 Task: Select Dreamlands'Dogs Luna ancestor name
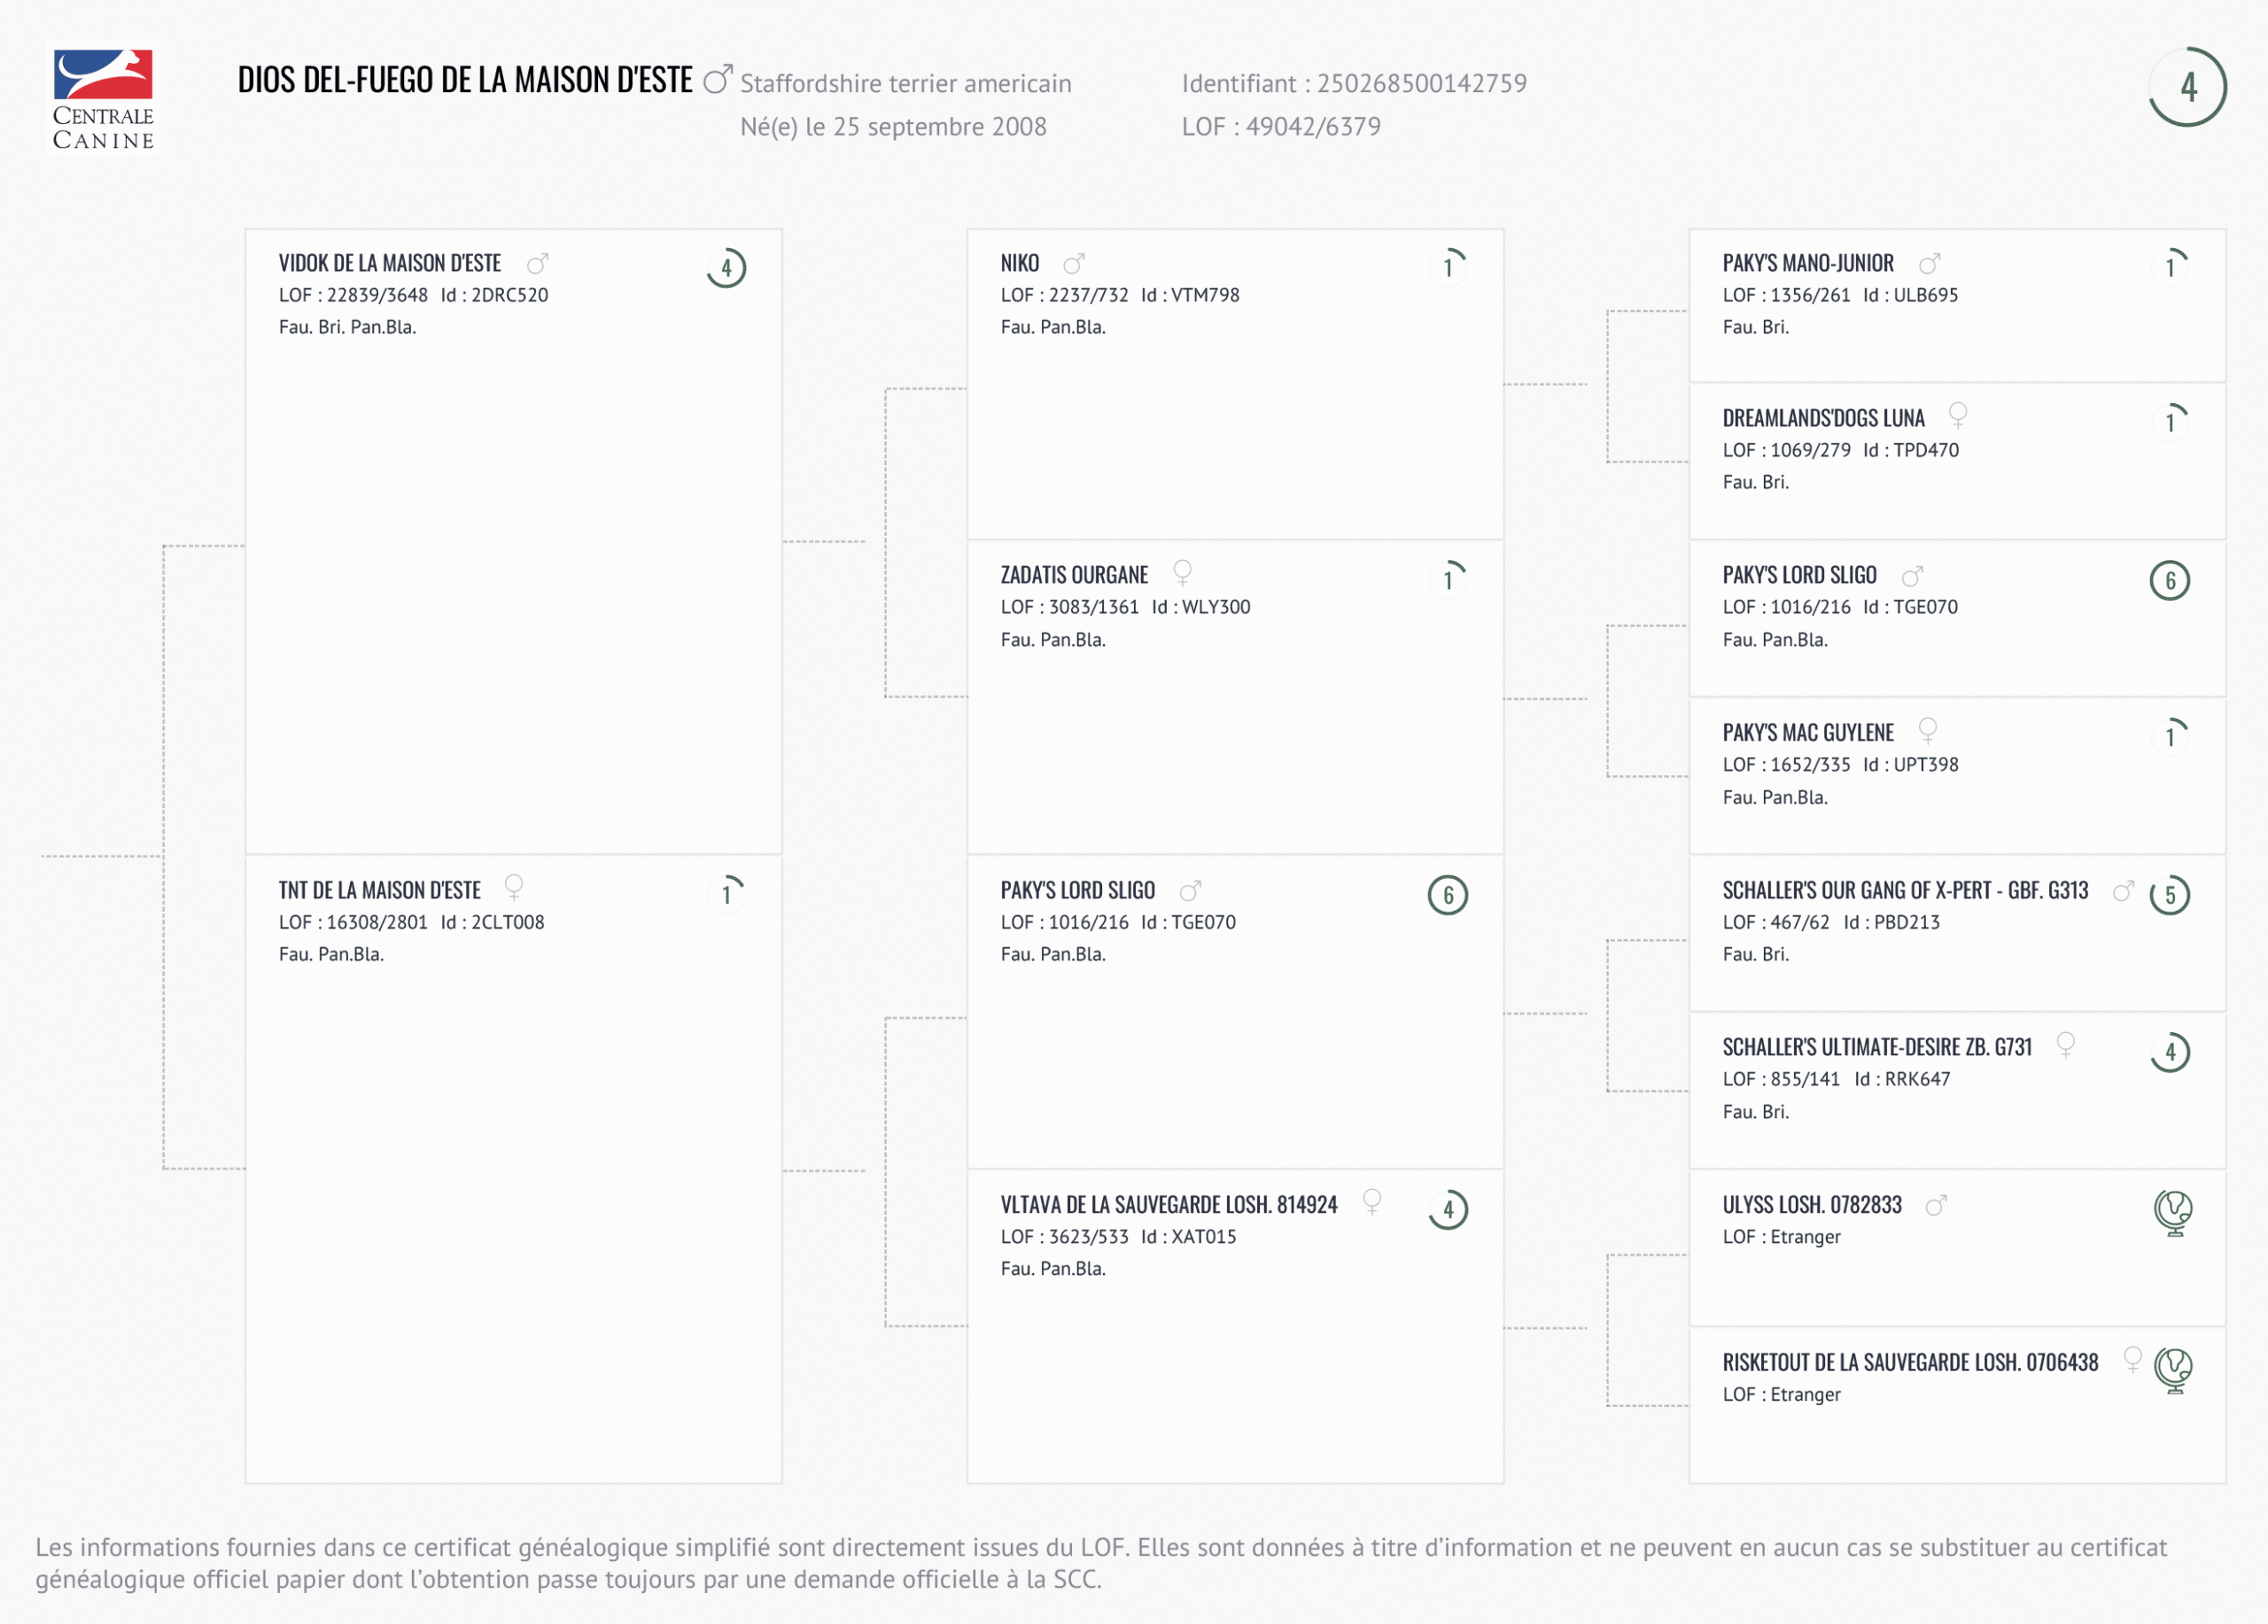point(1822,418)
